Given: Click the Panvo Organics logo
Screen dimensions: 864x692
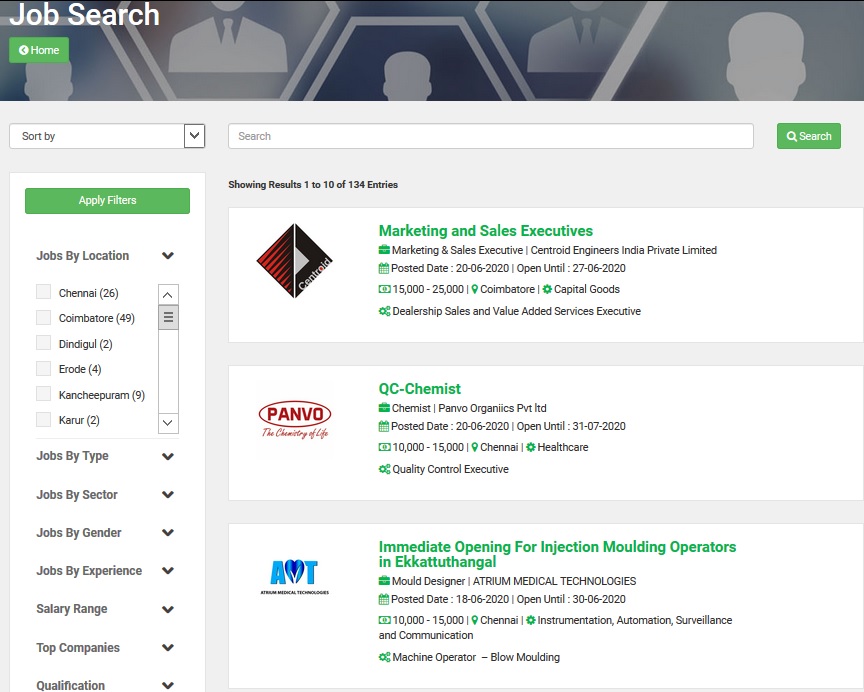Looking at the screenshot, I should (295, 420).
